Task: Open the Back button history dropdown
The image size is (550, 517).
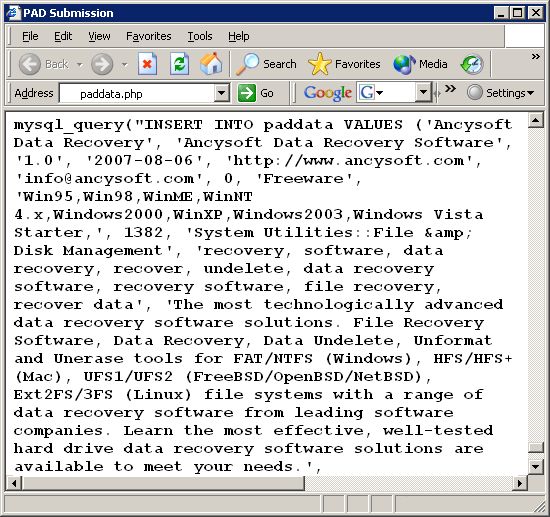Action: pyautogui.click(x=80, y=65)
